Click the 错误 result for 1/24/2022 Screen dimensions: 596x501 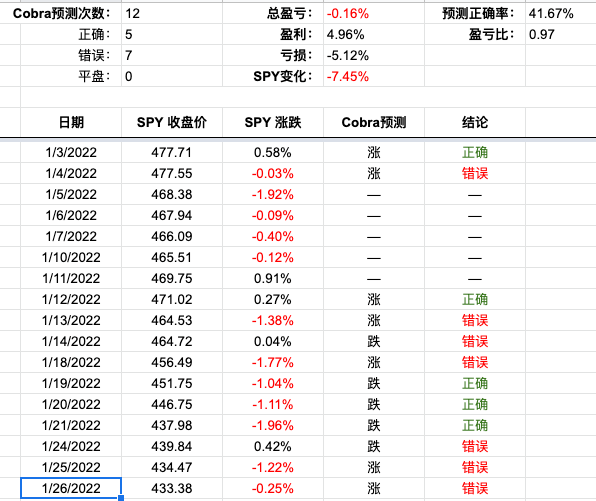pyautogui.click(x=475, y=446)
